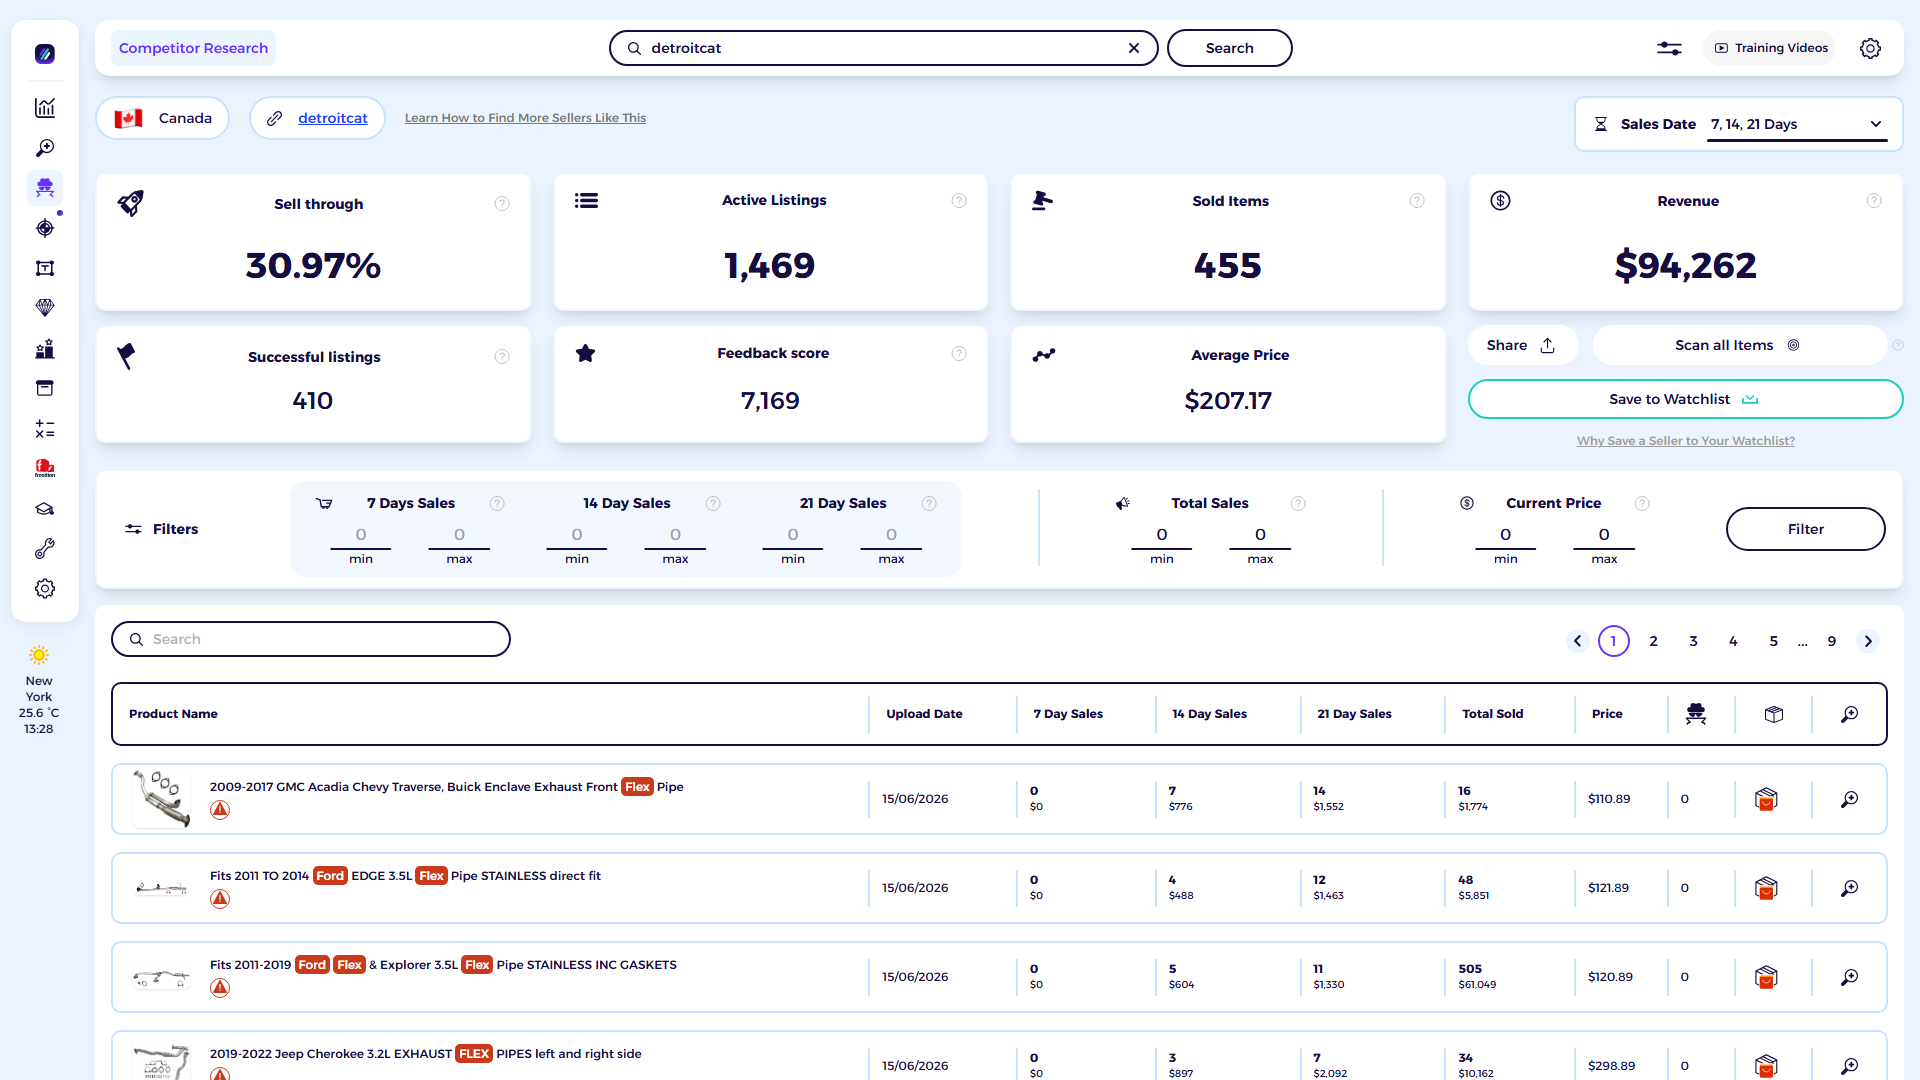This screenshot has height=1080, width=1920.
Task: Go to results page 2
Action: click(x=1654, y=641)
